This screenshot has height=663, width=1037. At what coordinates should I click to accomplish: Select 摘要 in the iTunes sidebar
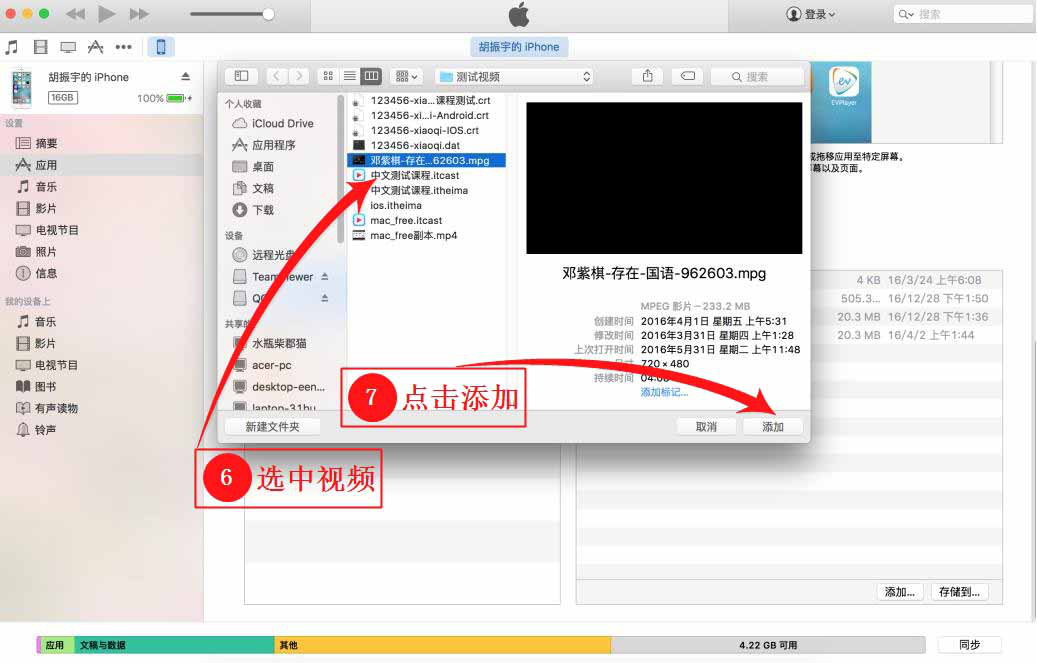pyautogui.click(x=46, y=144)
